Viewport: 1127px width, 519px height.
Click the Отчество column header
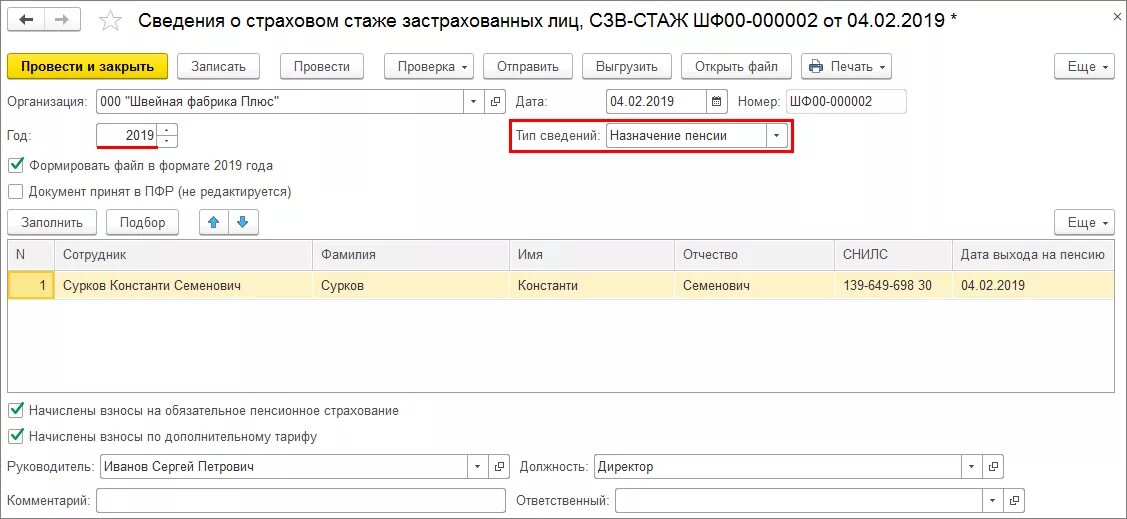tap(755, 254)
